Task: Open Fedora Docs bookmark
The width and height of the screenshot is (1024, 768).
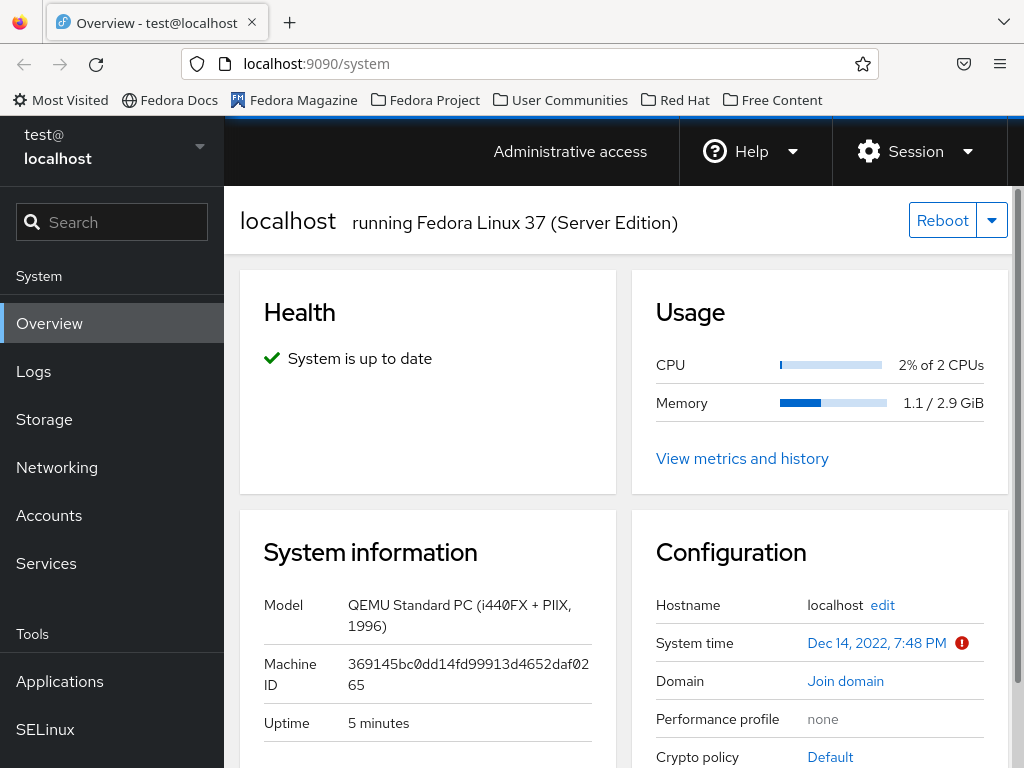Action: pos(170,100)
